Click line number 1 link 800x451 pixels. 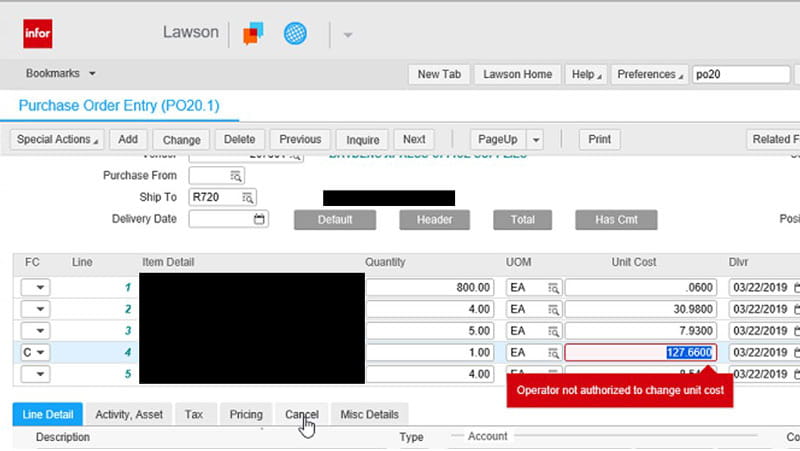pos(128,288)
